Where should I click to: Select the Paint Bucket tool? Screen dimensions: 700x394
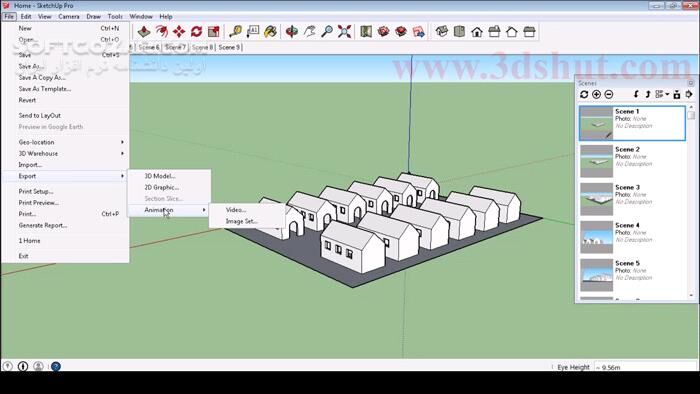[x=270, y=31]
